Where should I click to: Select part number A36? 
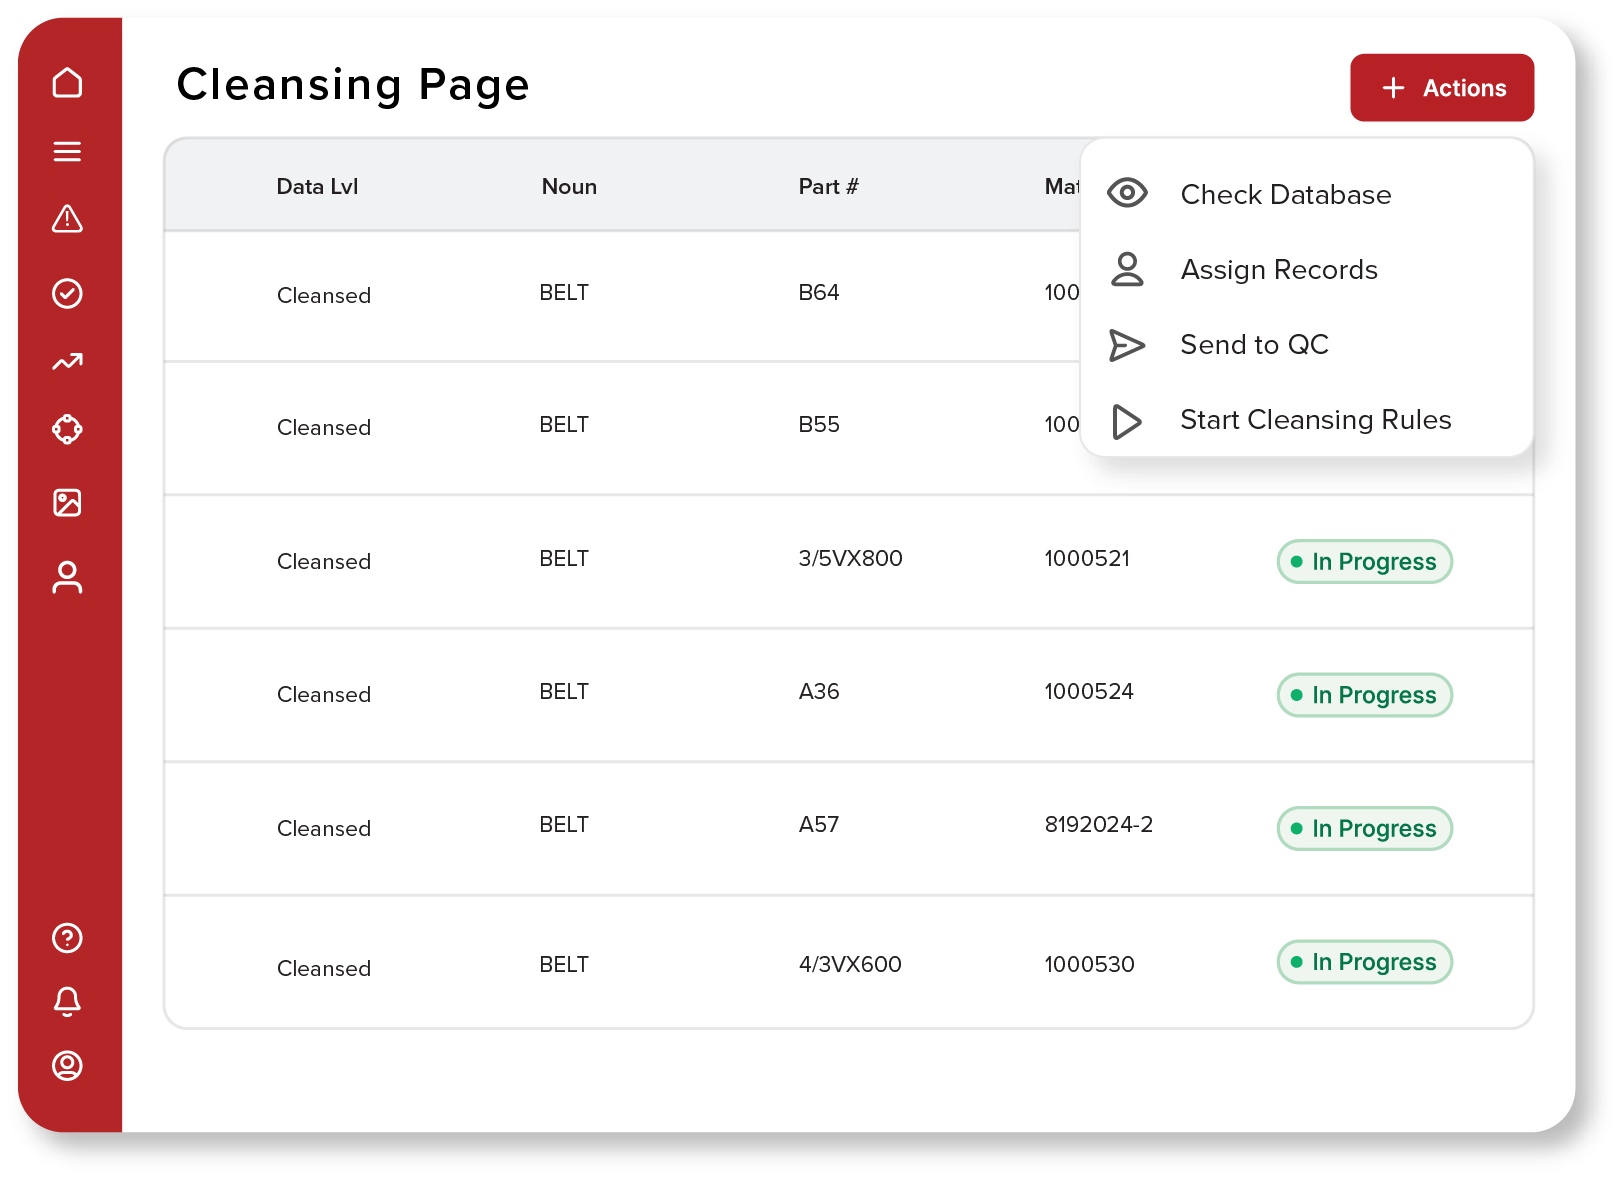[x=819, y=692]
